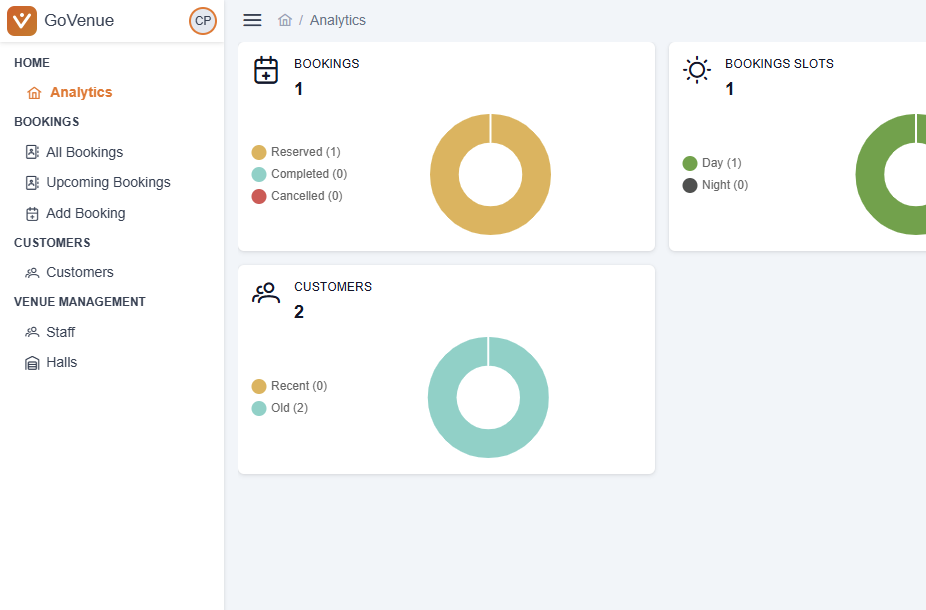The image size is (926, 610).
Task: Open the CP user avatar menu
Action: point(203,20)
